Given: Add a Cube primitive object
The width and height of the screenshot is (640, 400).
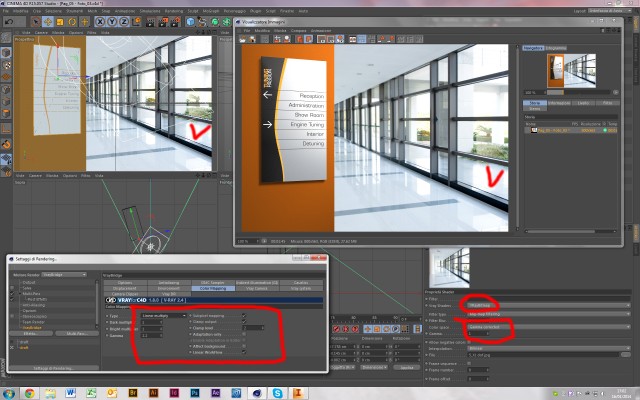Looking at the screenshot, I should click(190, 22).
